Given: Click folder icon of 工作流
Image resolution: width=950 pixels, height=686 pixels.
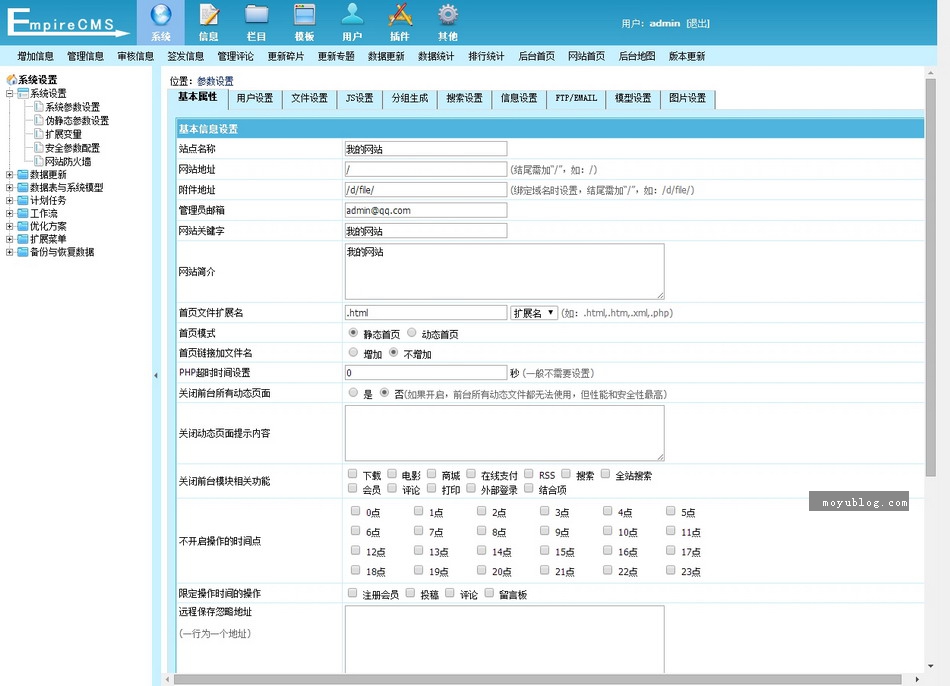Looking at the screenshot, I should pos(22,213).
